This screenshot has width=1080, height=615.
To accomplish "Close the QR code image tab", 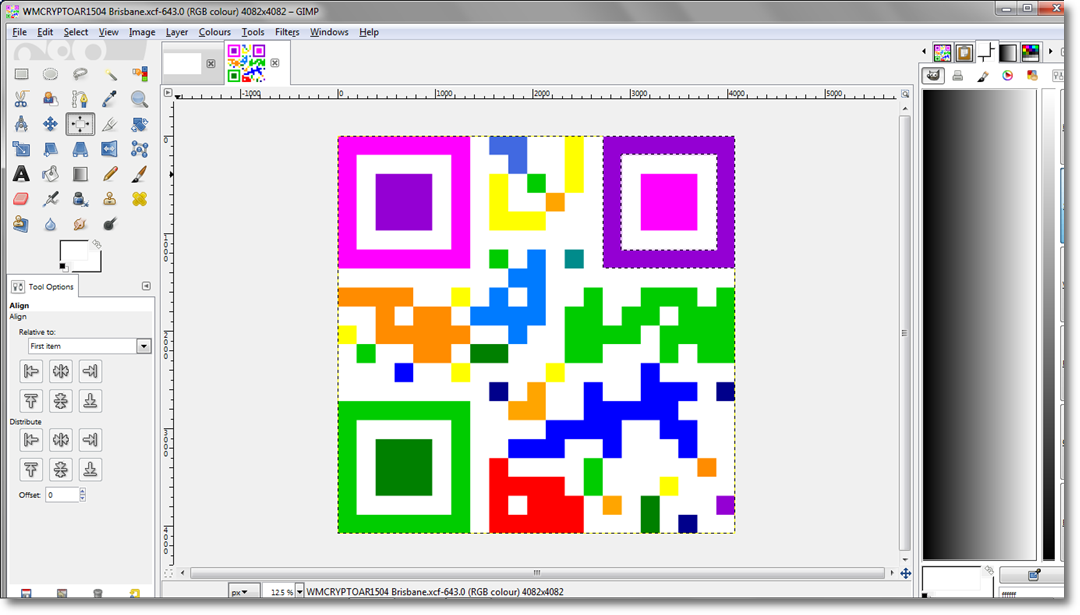I will [275, 63].
